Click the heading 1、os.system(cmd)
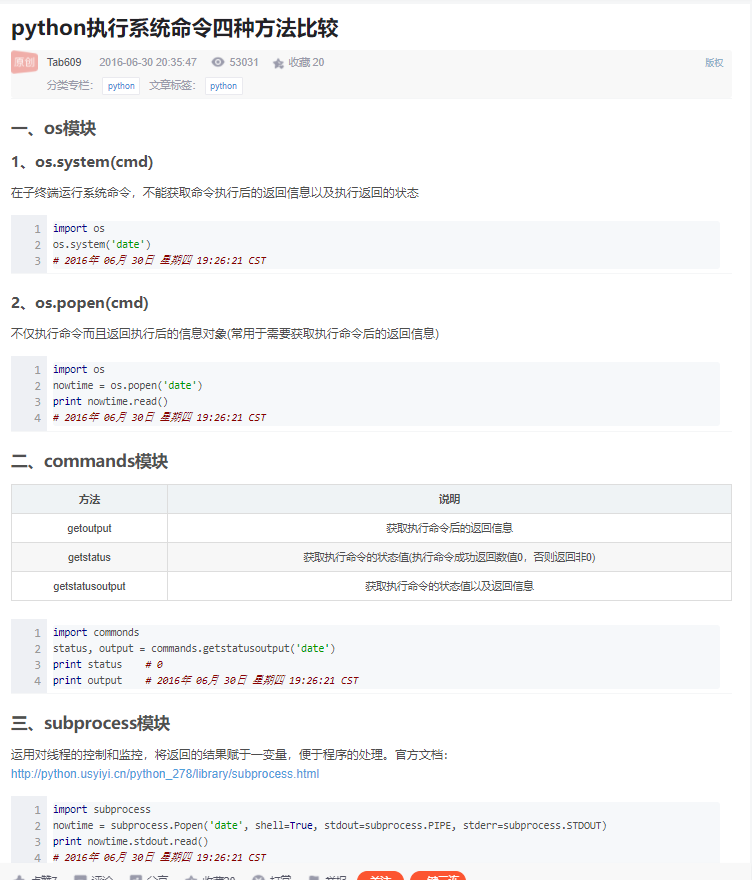Screen dimensions: 752x880 point(82,162)
